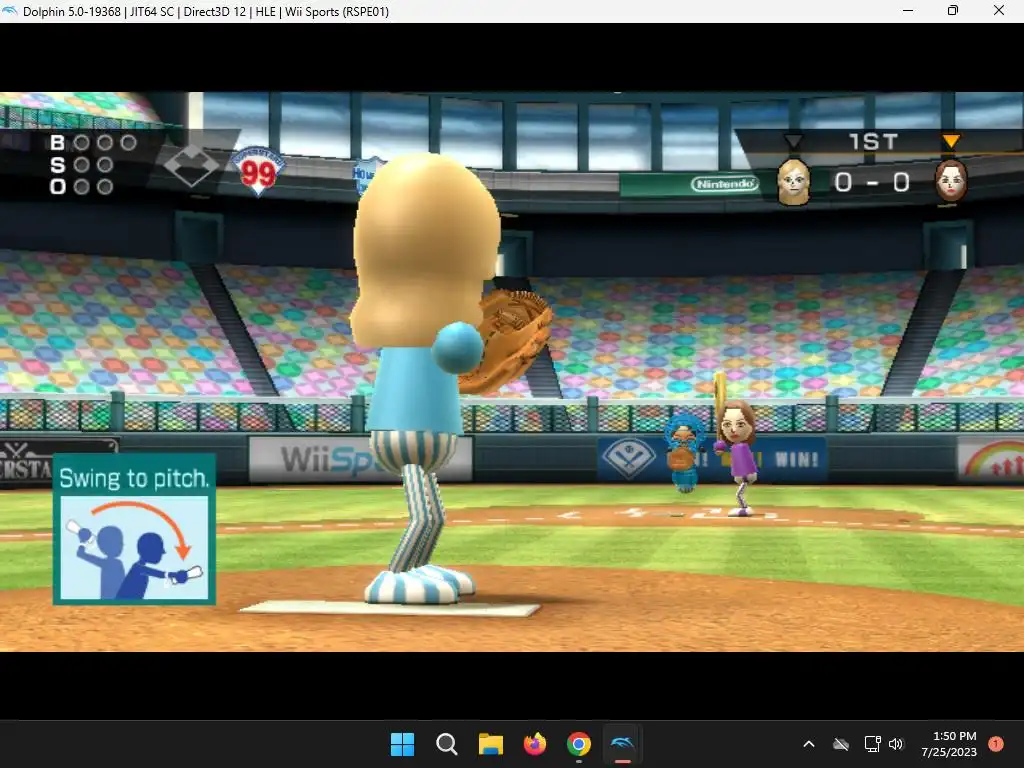Click the swing-to-pitch instruction picture

point(135,547)
